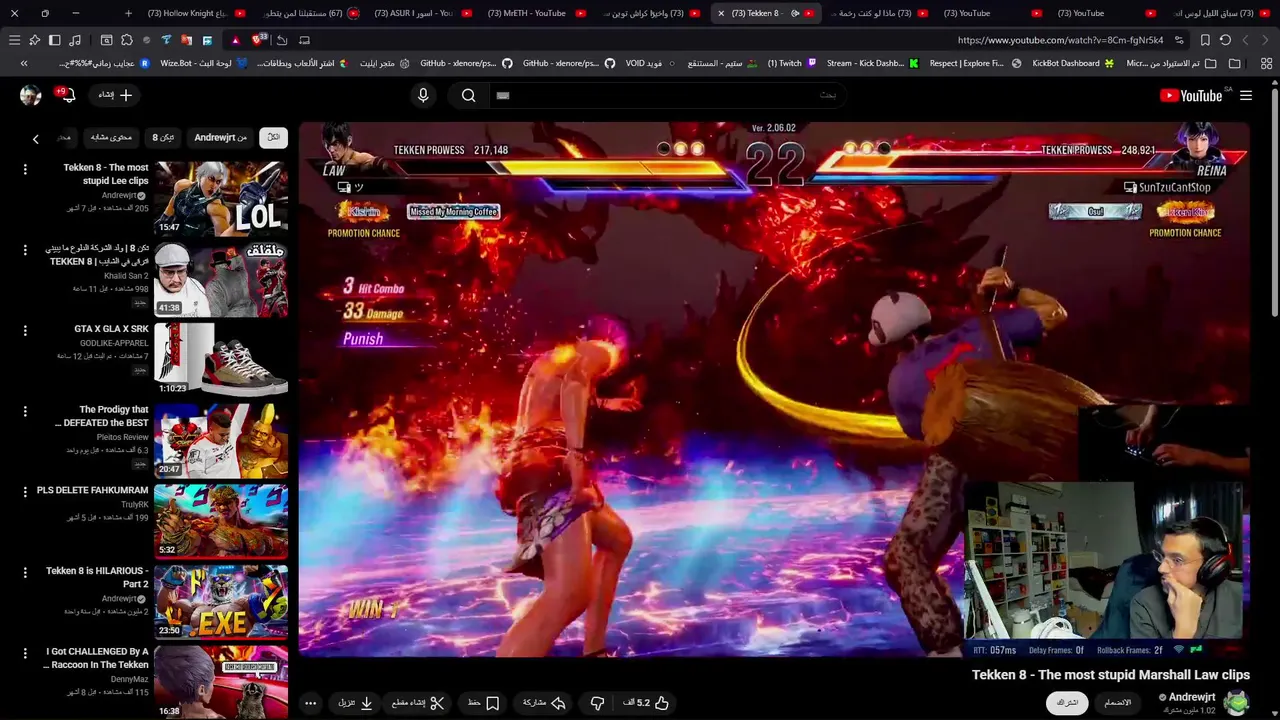The image size is (1280, 720).
Task: Open the GTA X GLA X SRK thumbnail
Action: [221, 359]
